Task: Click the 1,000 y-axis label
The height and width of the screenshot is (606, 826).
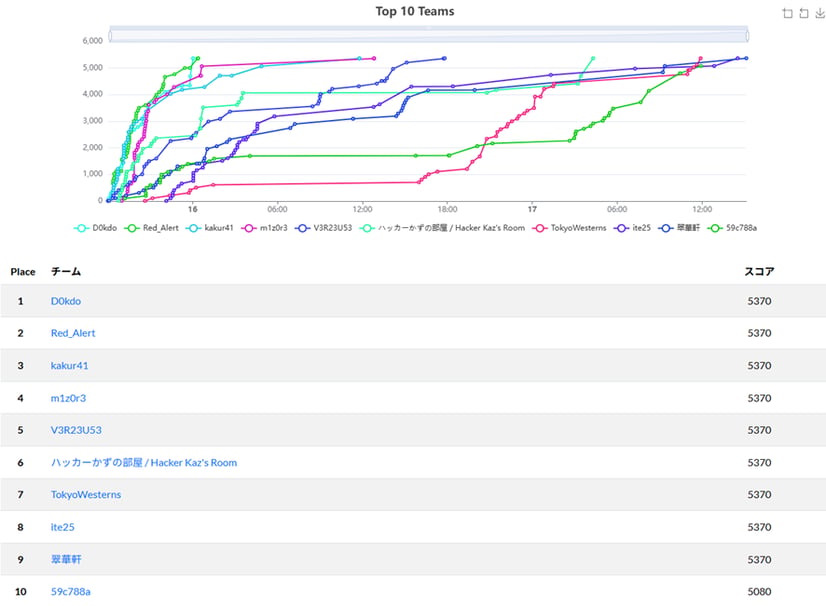Action: pyautogui.click(x=93, y=174)
